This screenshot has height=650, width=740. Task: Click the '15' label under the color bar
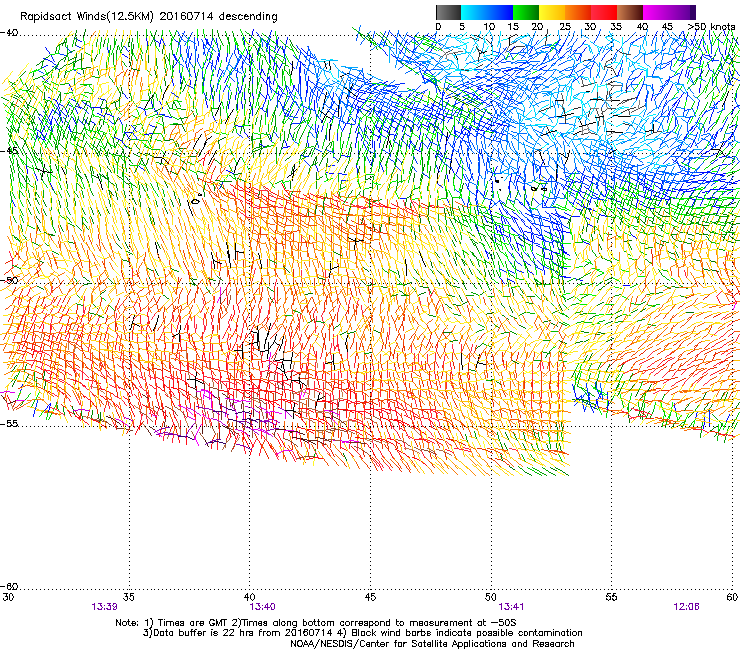(x=513, y=27)
